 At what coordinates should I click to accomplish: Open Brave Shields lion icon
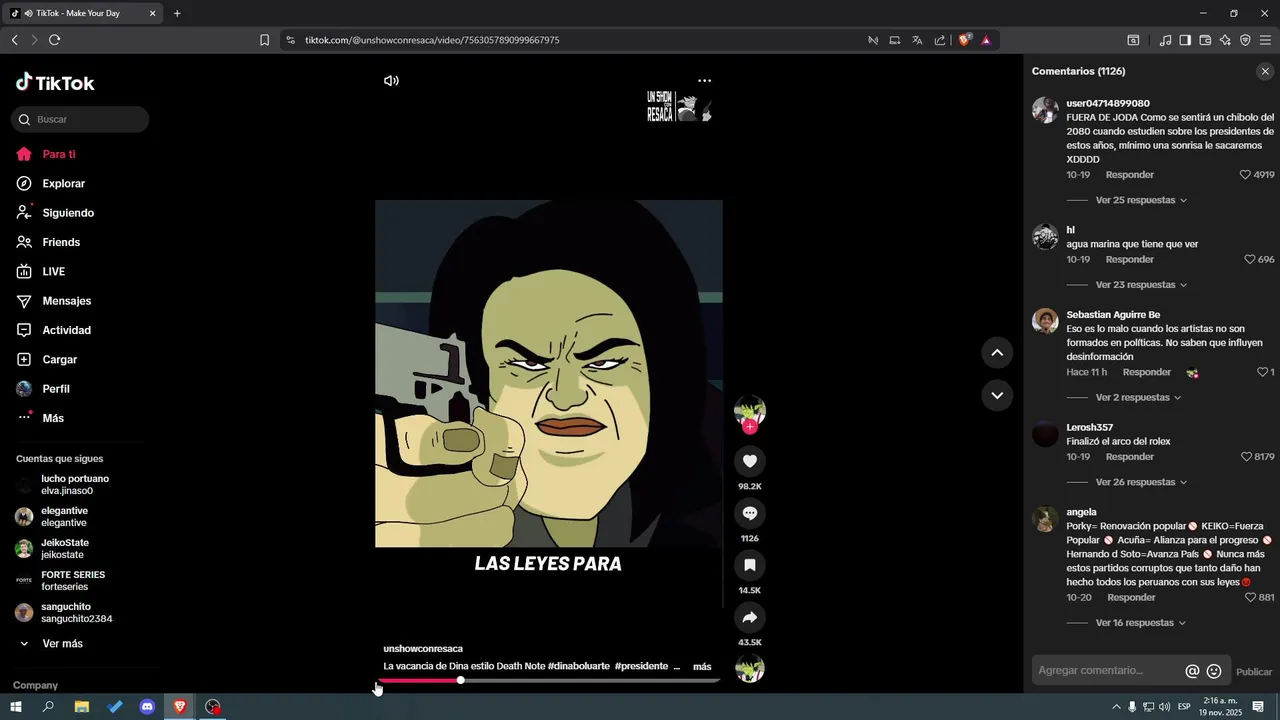[964, 40]
